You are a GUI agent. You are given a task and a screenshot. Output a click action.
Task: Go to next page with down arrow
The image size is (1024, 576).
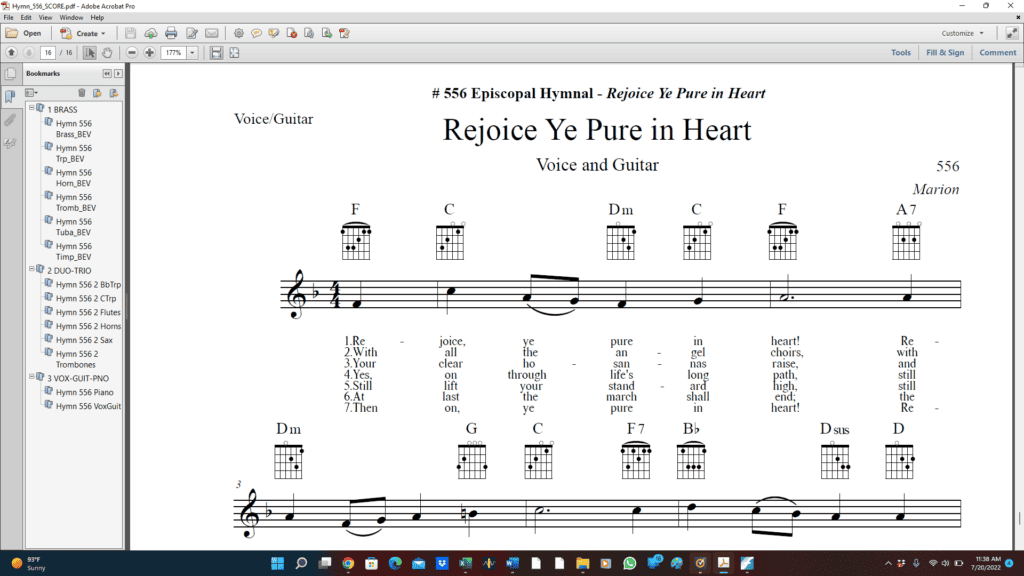tap(29, 52)
